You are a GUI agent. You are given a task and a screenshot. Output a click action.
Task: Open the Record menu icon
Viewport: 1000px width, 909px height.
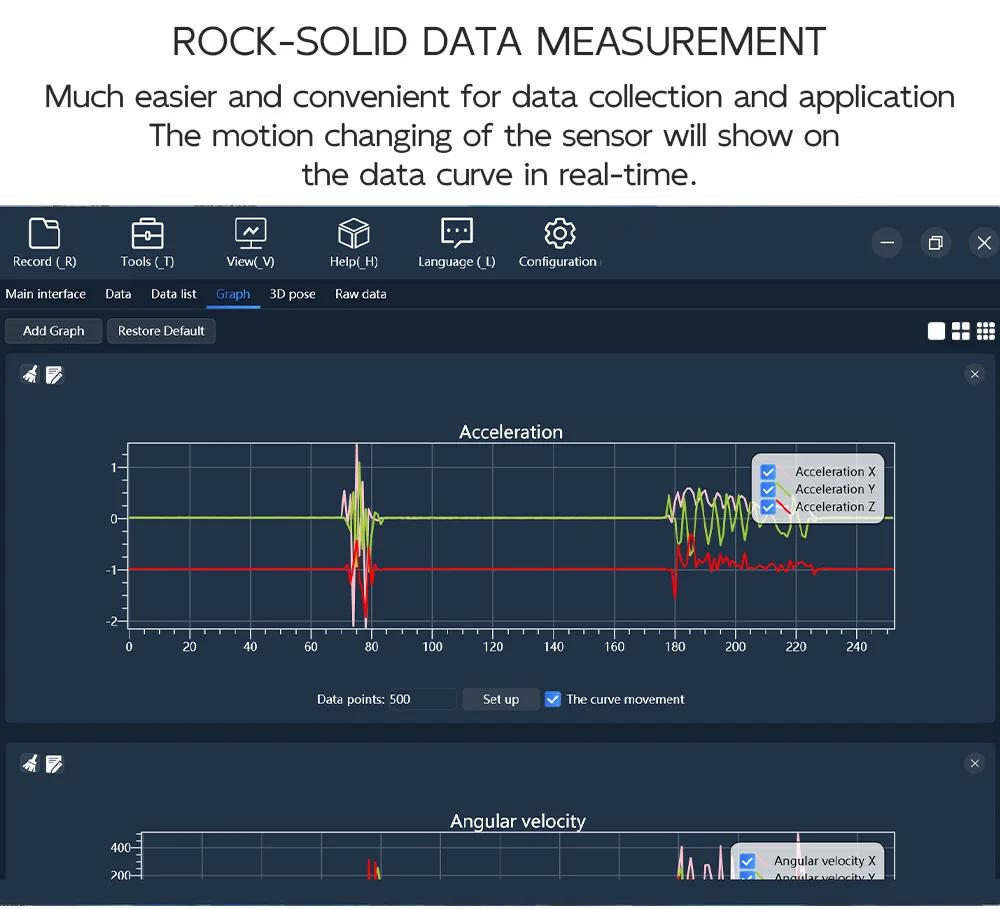[44, 233]
